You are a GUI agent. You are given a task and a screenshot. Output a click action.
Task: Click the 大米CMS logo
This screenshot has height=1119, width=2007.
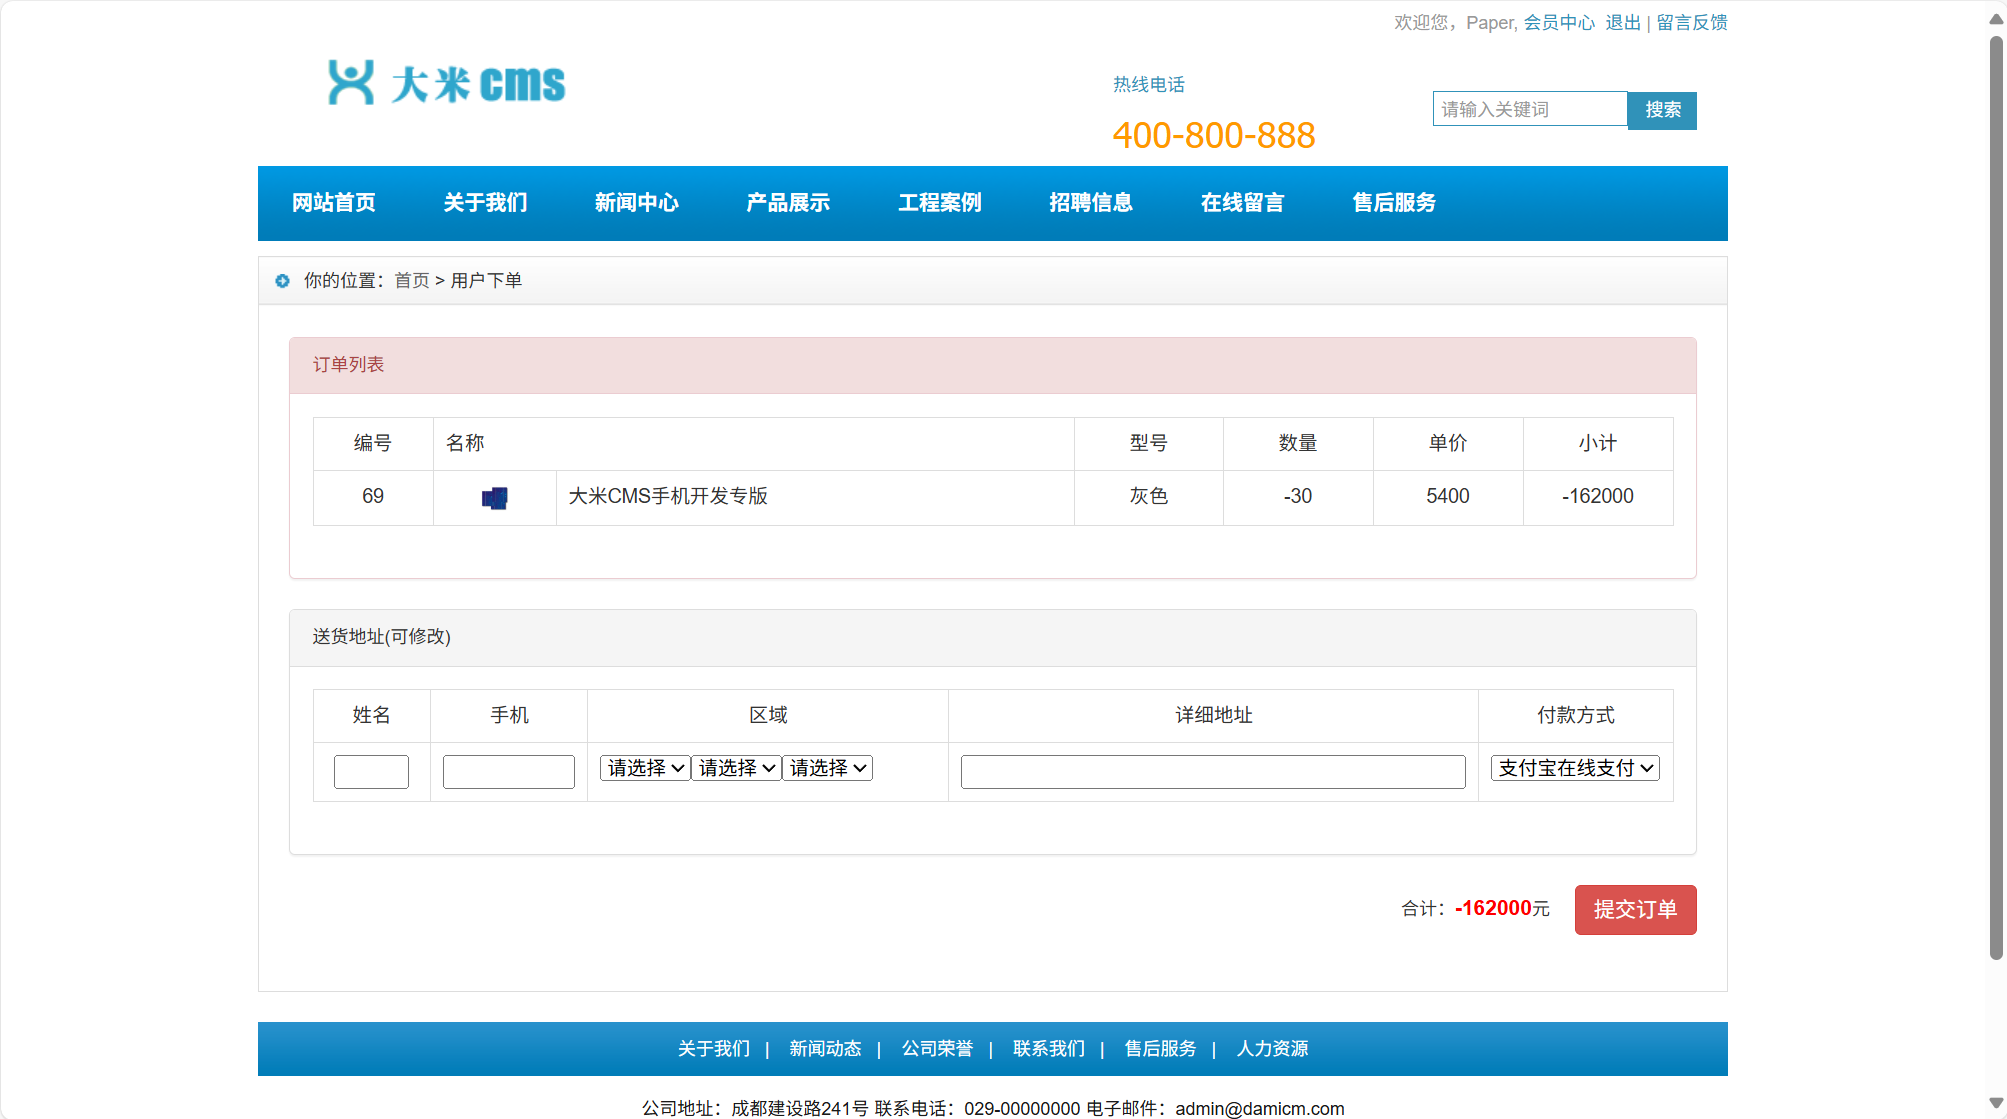[x=447, y=83]
